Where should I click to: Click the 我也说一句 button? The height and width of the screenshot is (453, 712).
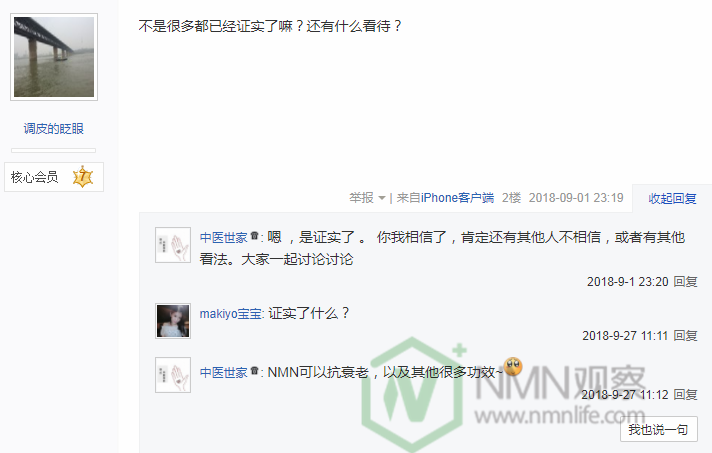(x=658, y=429)
